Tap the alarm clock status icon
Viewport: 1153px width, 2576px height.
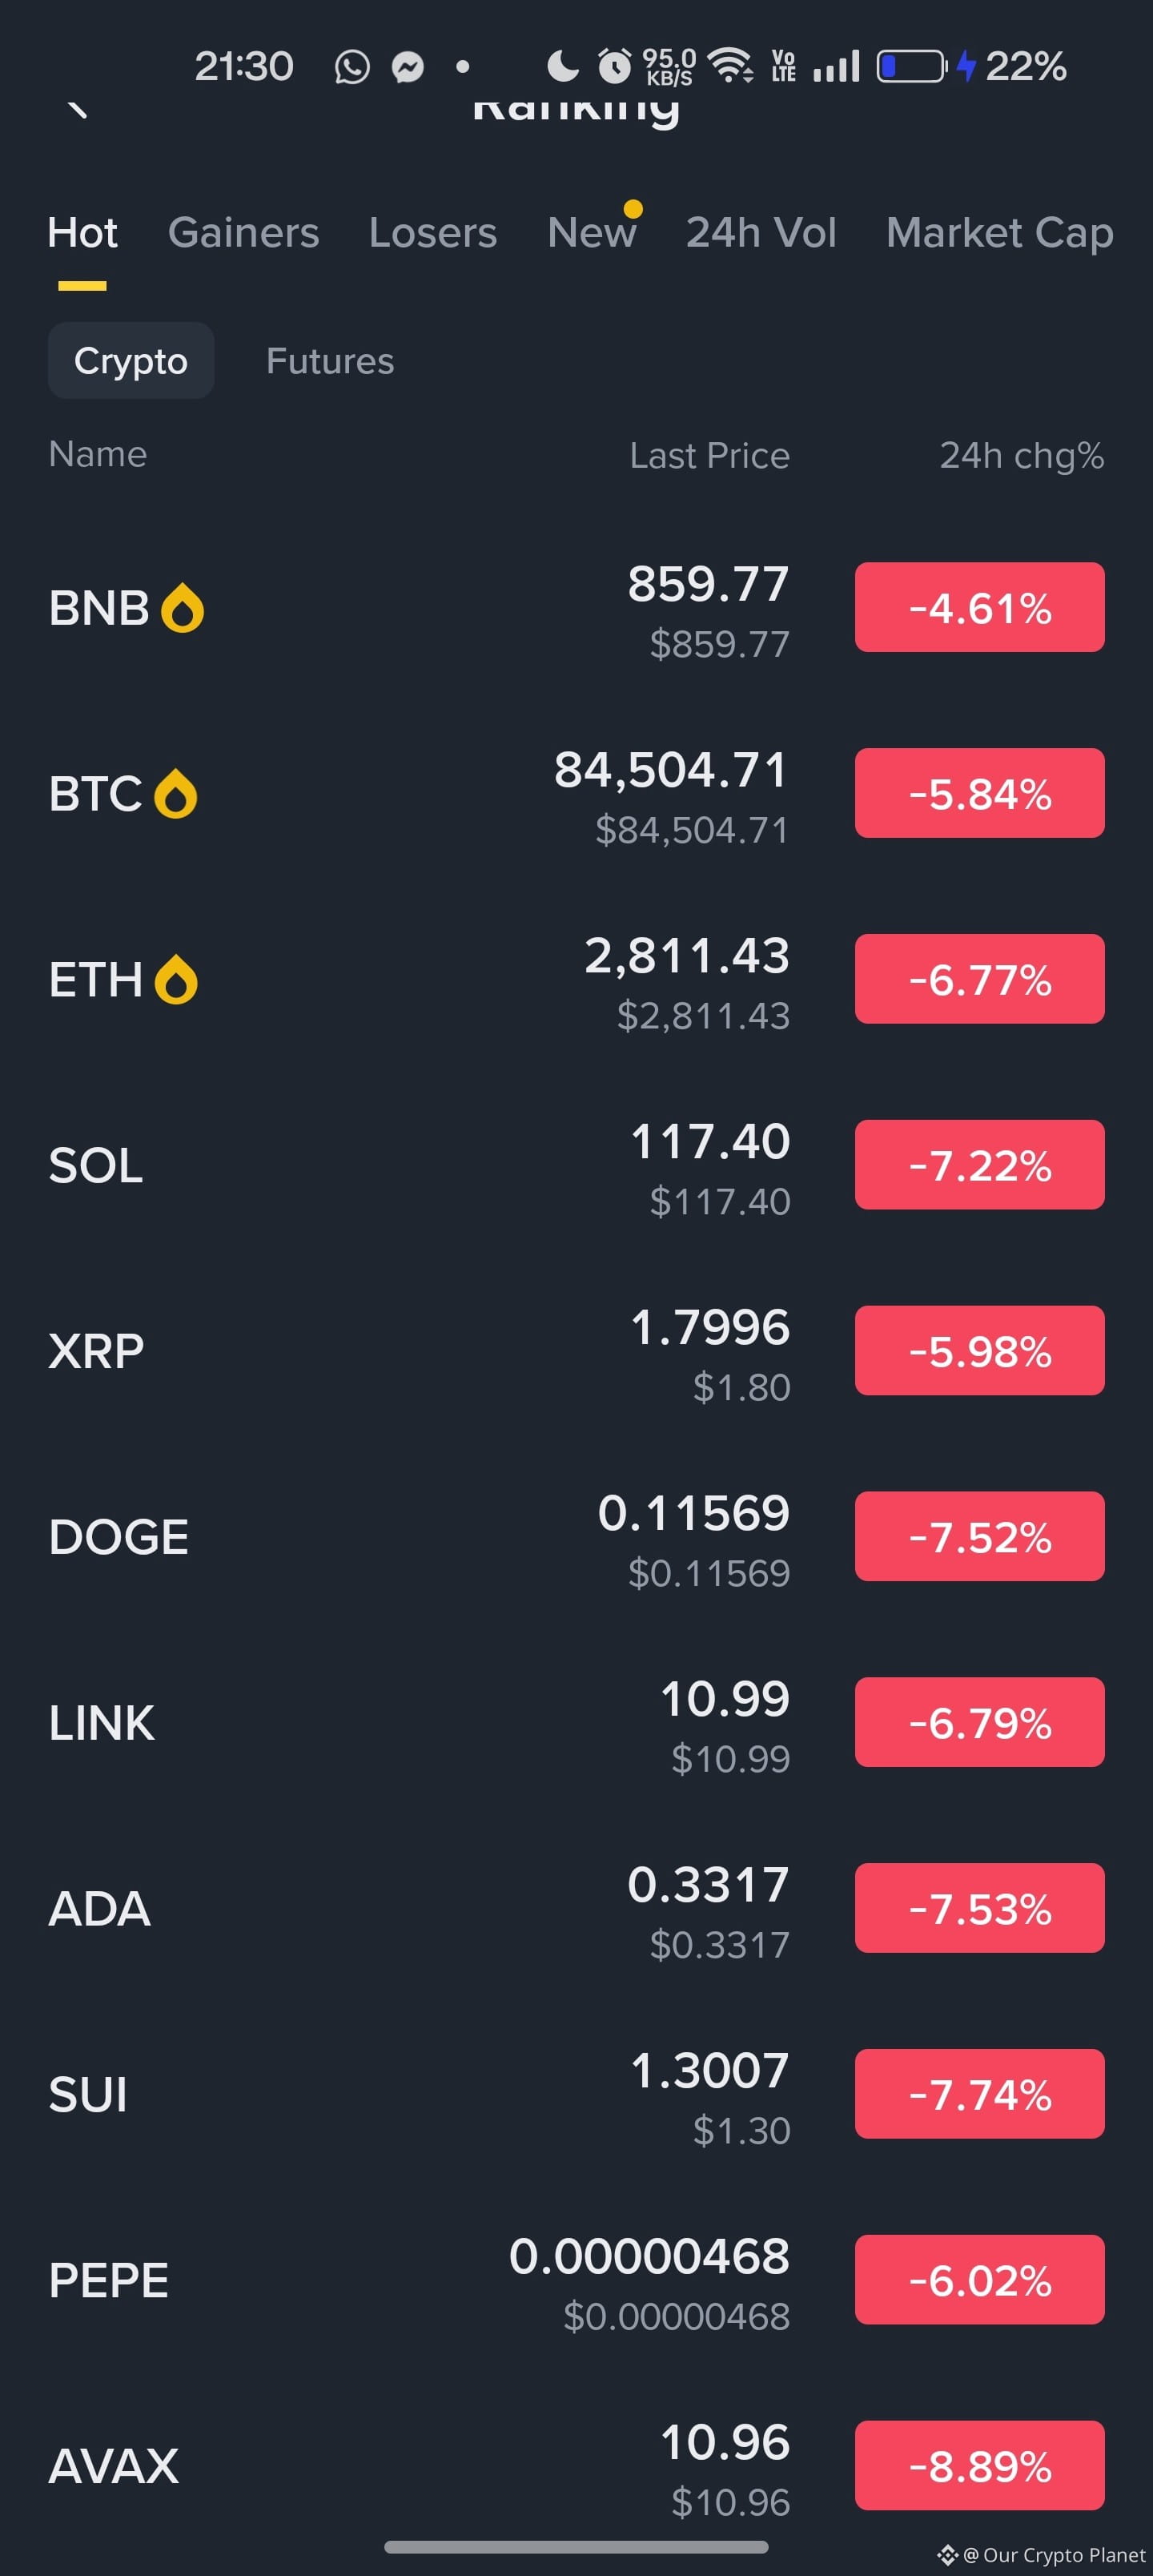(x=615, y=67)
